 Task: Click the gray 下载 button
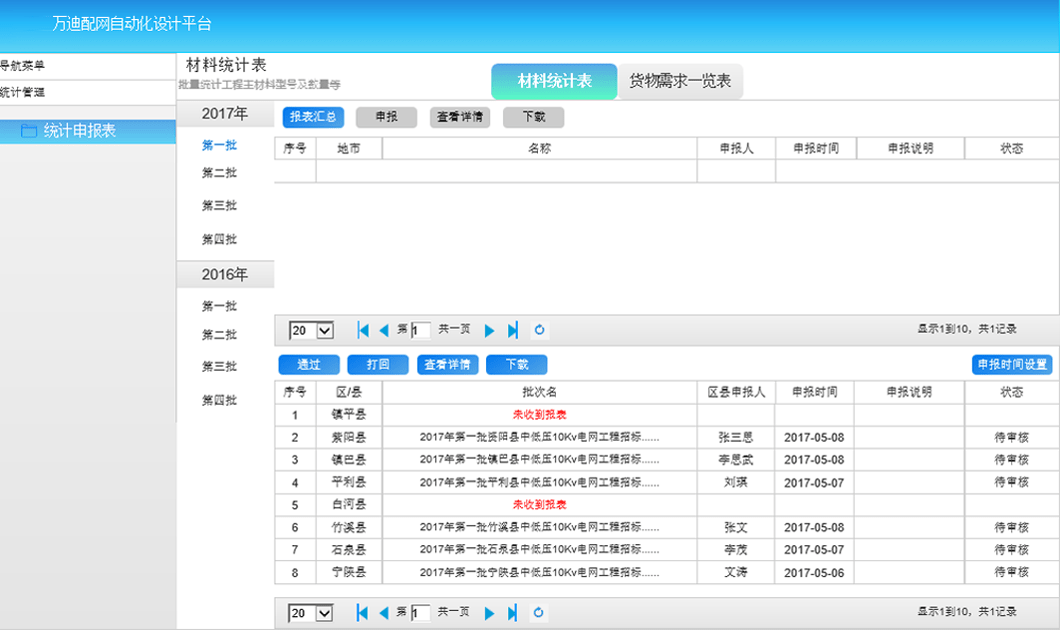(533, 117)
